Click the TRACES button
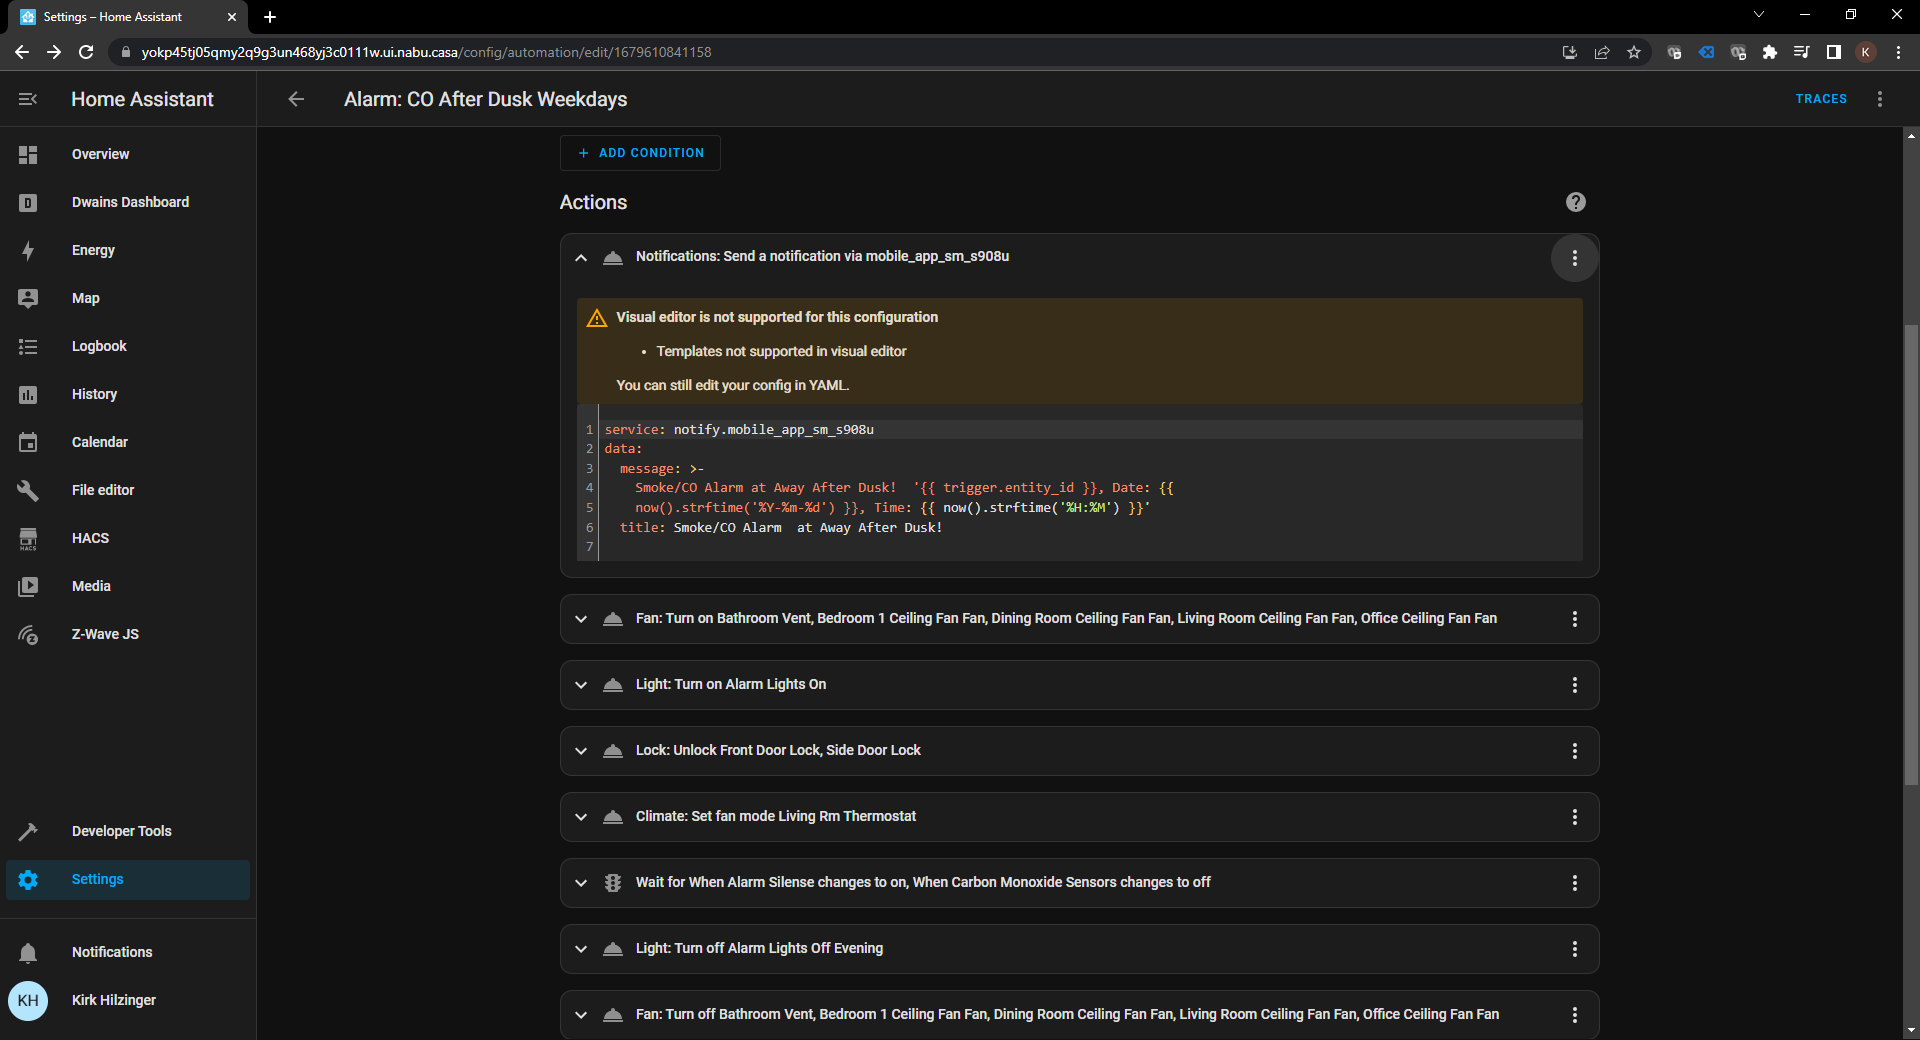 1821,99
